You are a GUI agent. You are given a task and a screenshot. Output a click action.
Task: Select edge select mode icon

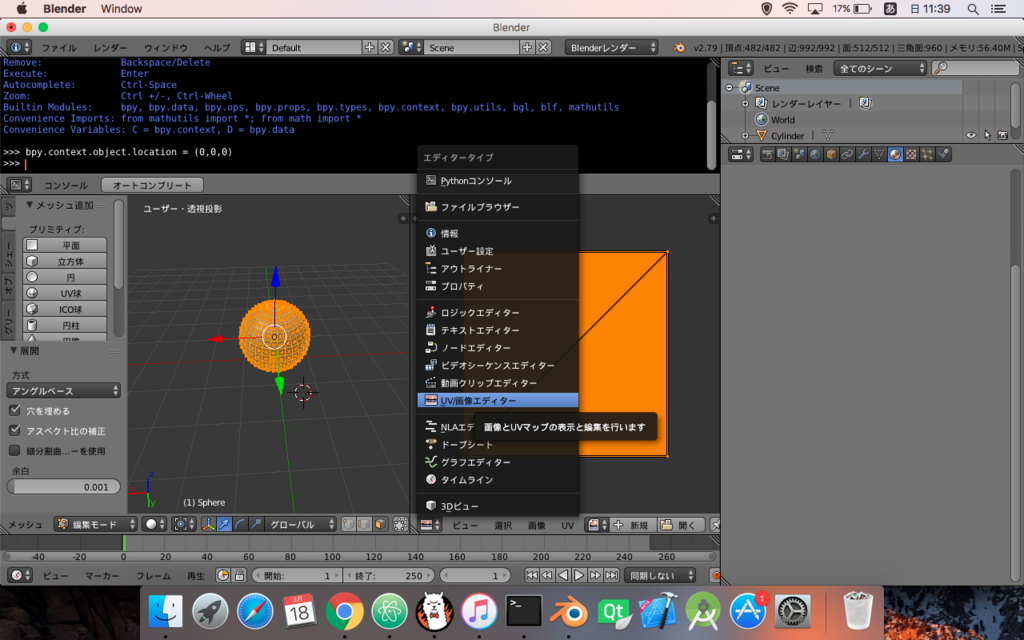click(364, 524)
